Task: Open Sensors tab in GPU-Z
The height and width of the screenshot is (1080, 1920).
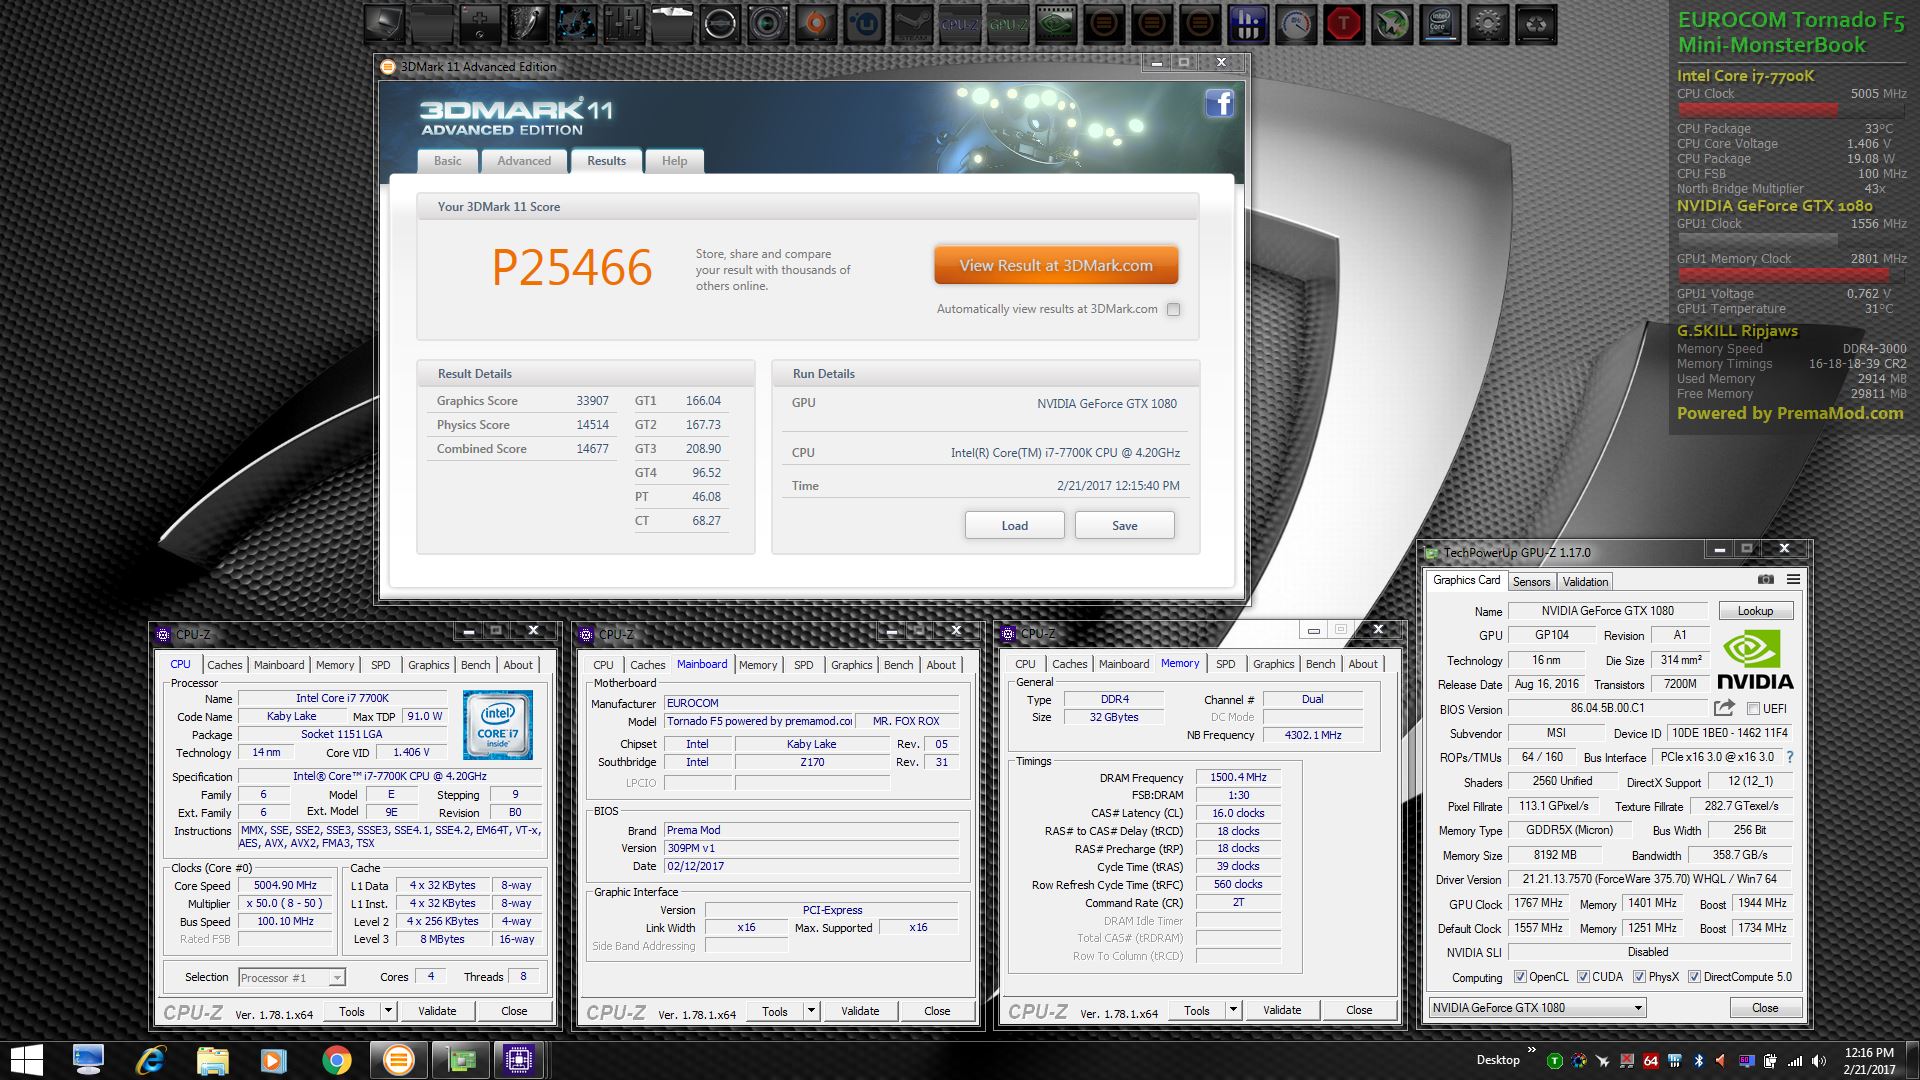Action: pyautogui.click(x=1531, y=582)
